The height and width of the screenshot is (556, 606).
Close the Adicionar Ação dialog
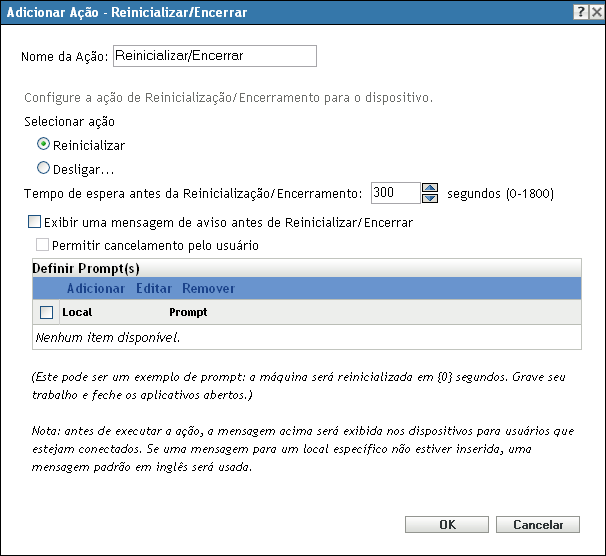point(595,10)
